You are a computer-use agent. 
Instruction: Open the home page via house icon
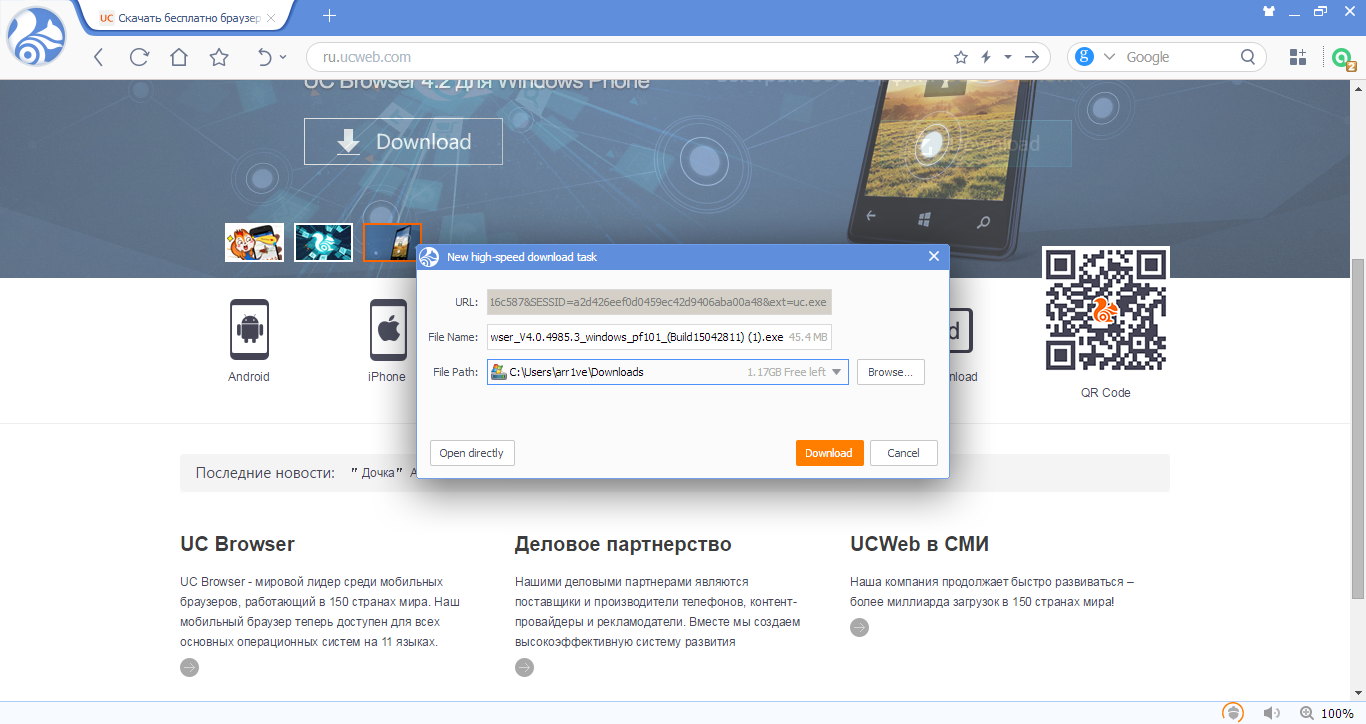click(x=179, y=57)
